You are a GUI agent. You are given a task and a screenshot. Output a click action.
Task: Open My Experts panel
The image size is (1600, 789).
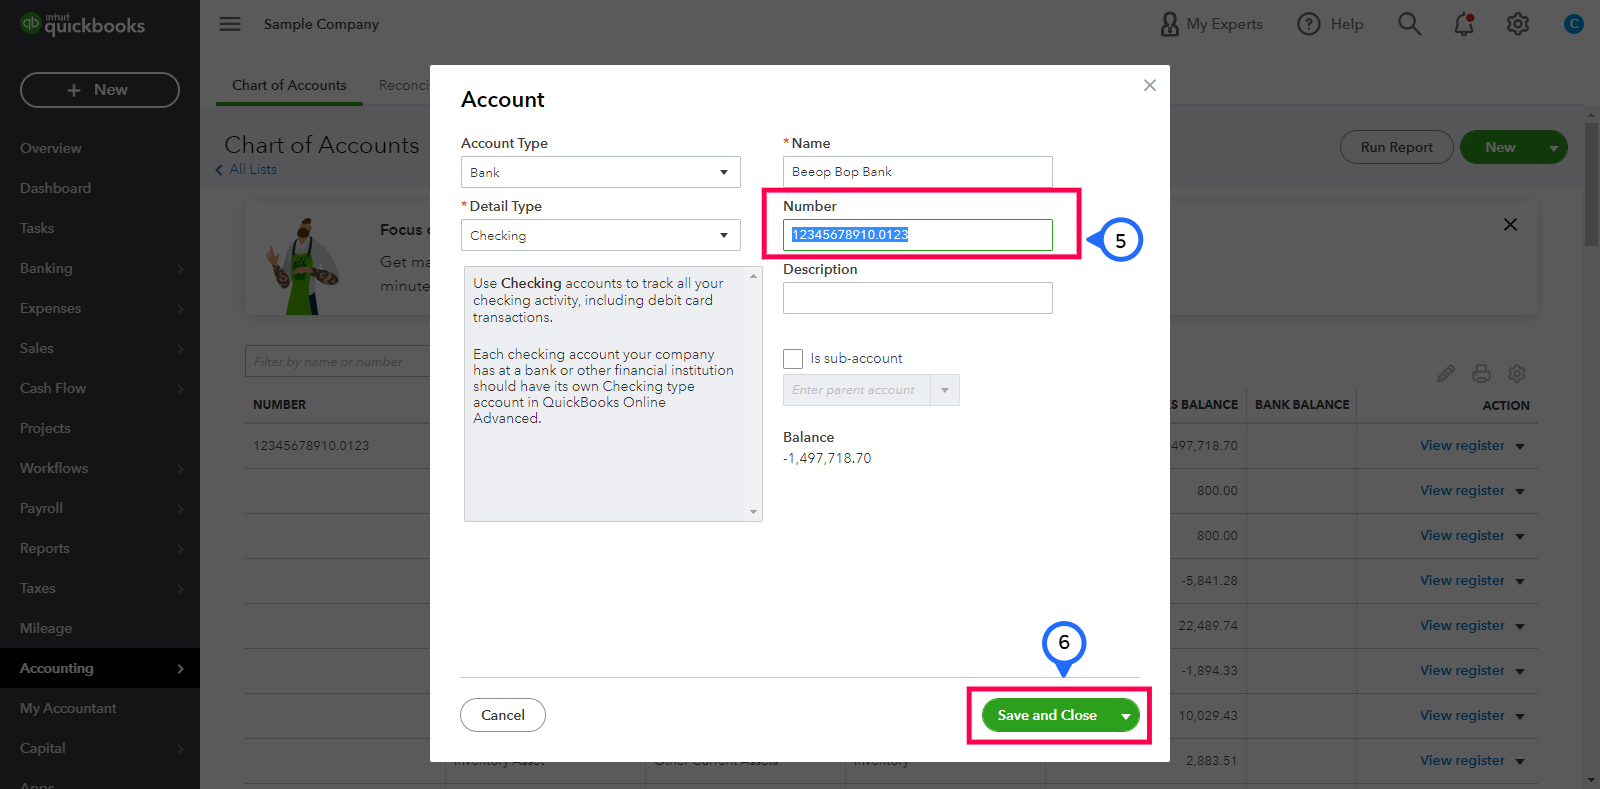pyautogui.click(x=1211, y=24)
